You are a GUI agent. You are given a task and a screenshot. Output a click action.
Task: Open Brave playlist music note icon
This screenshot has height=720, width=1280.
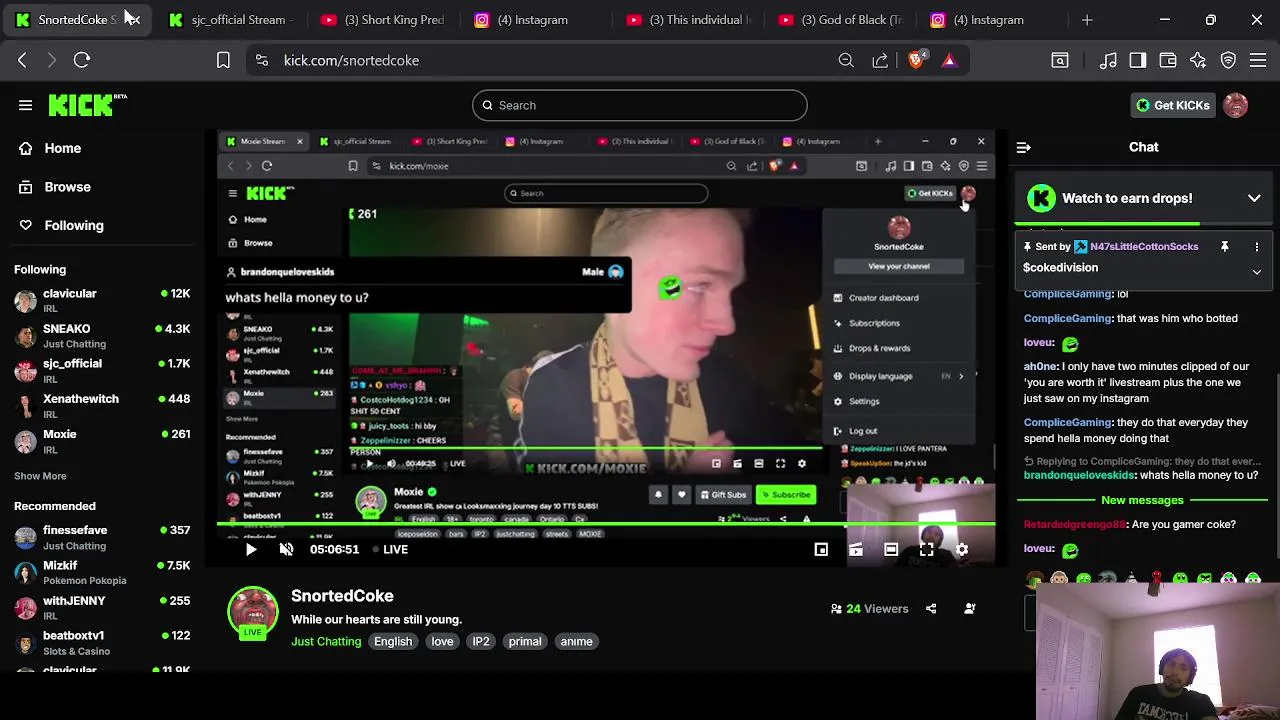pos(1108,60)
